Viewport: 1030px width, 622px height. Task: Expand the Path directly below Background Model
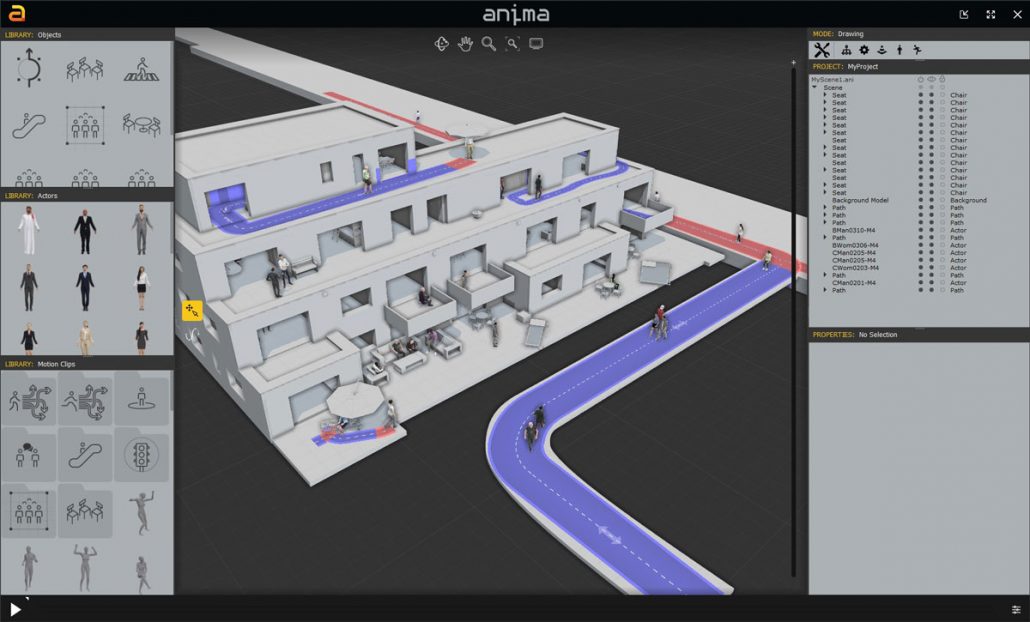point(825,208)
